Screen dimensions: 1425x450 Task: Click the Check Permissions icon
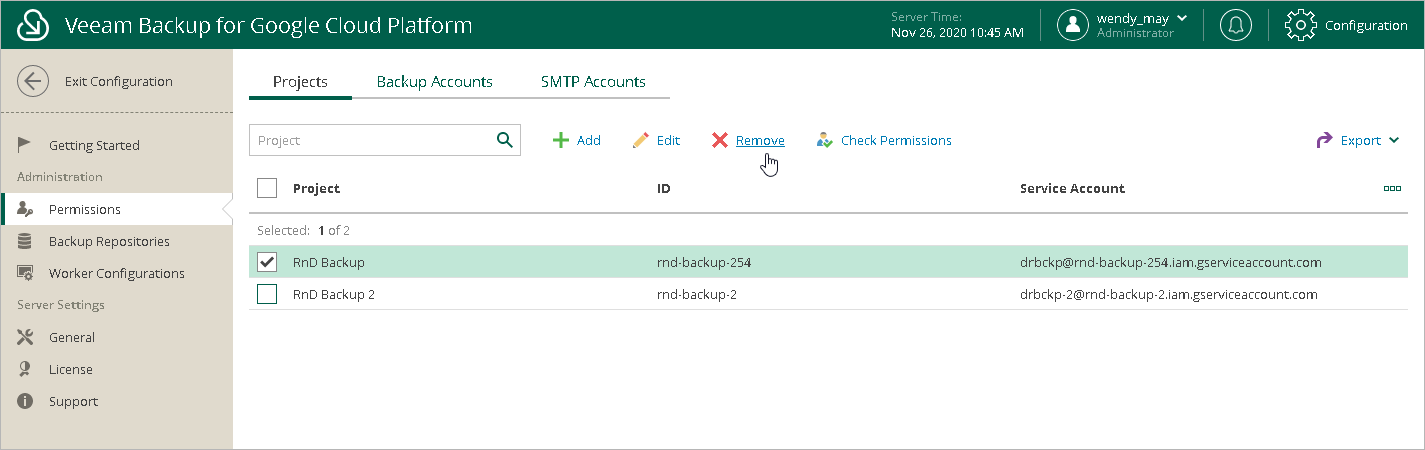point(825,141)
